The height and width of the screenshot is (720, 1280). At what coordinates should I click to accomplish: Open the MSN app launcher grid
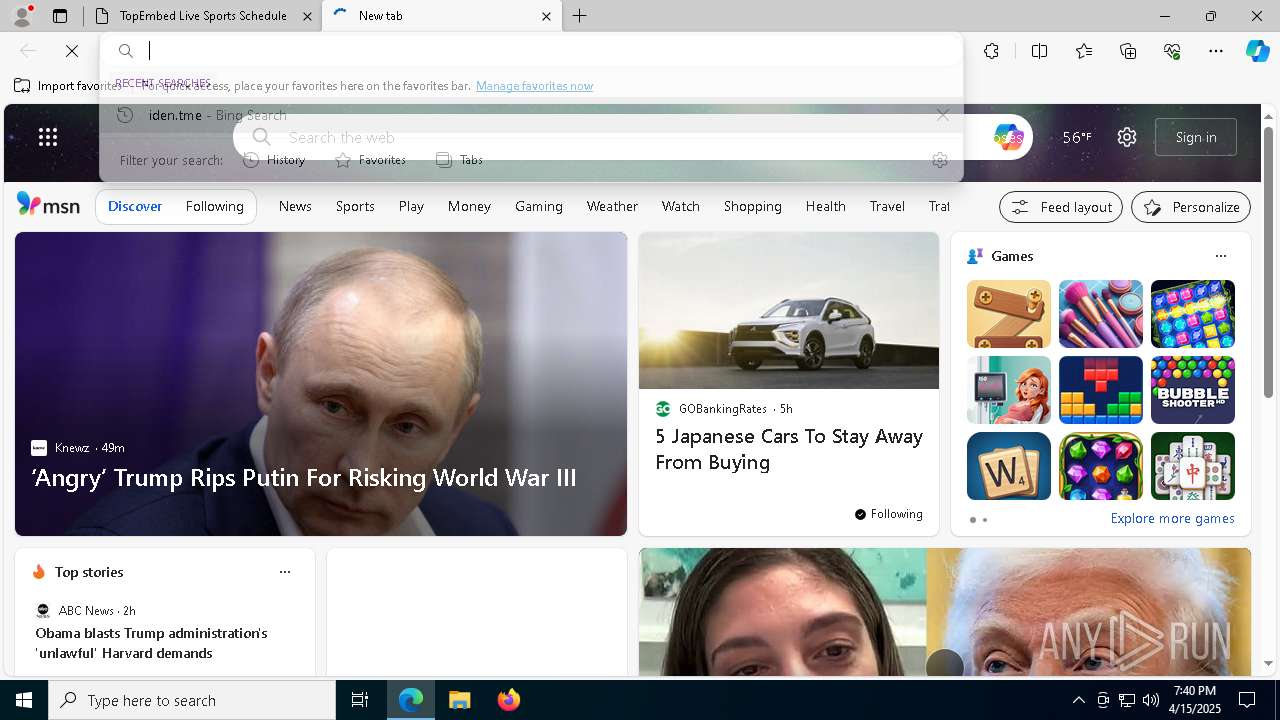click(x=48, y=137)
